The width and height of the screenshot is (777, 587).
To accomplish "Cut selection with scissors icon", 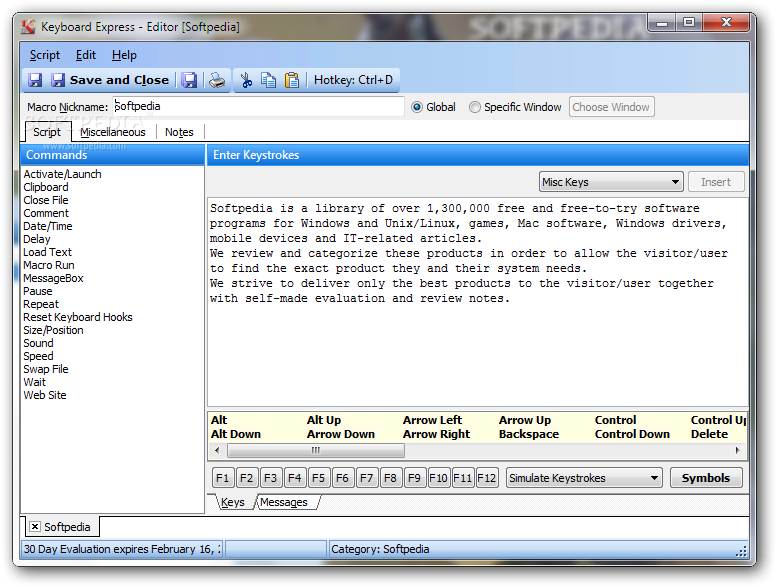I will pyautogui.click(x=246, y=80).
